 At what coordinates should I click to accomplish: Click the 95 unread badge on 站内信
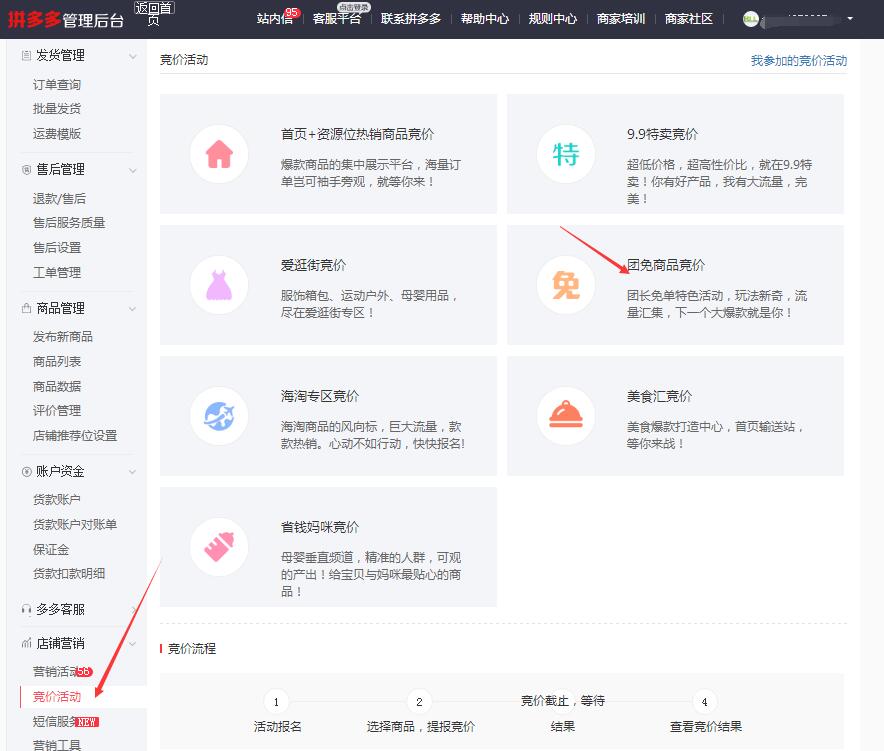(x=292, y=12)
